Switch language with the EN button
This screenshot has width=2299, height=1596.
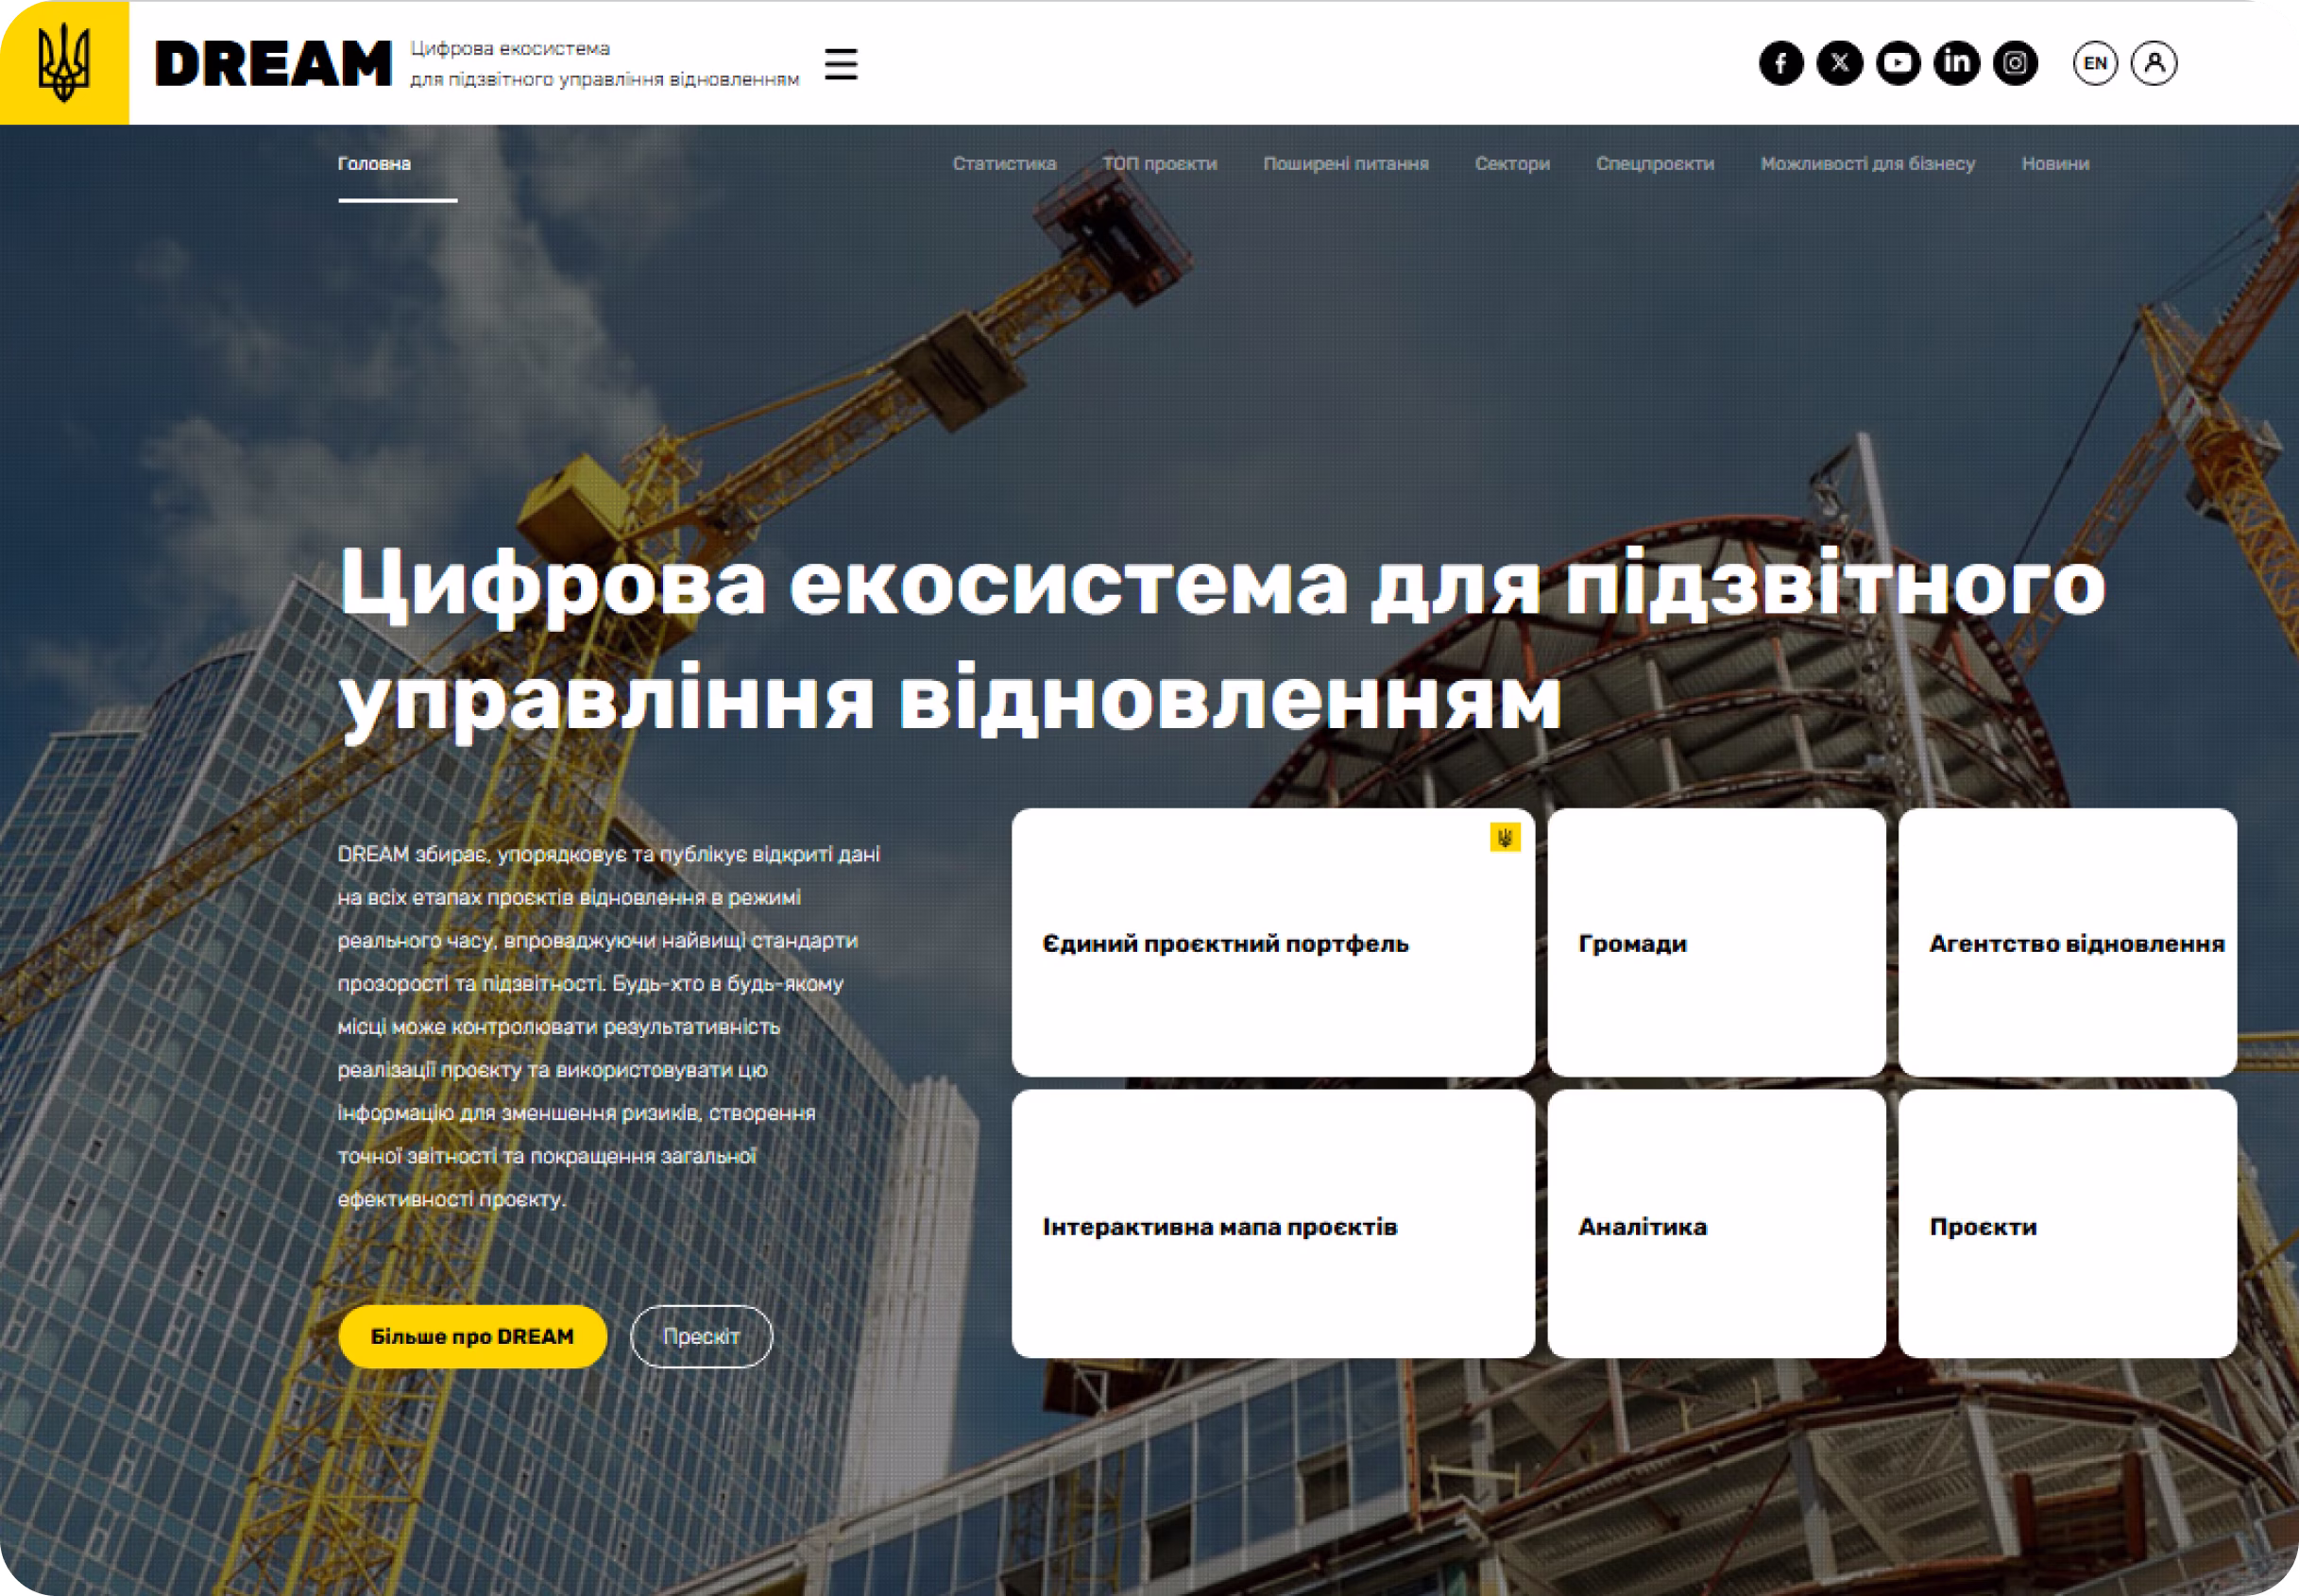click(2095, 63)
